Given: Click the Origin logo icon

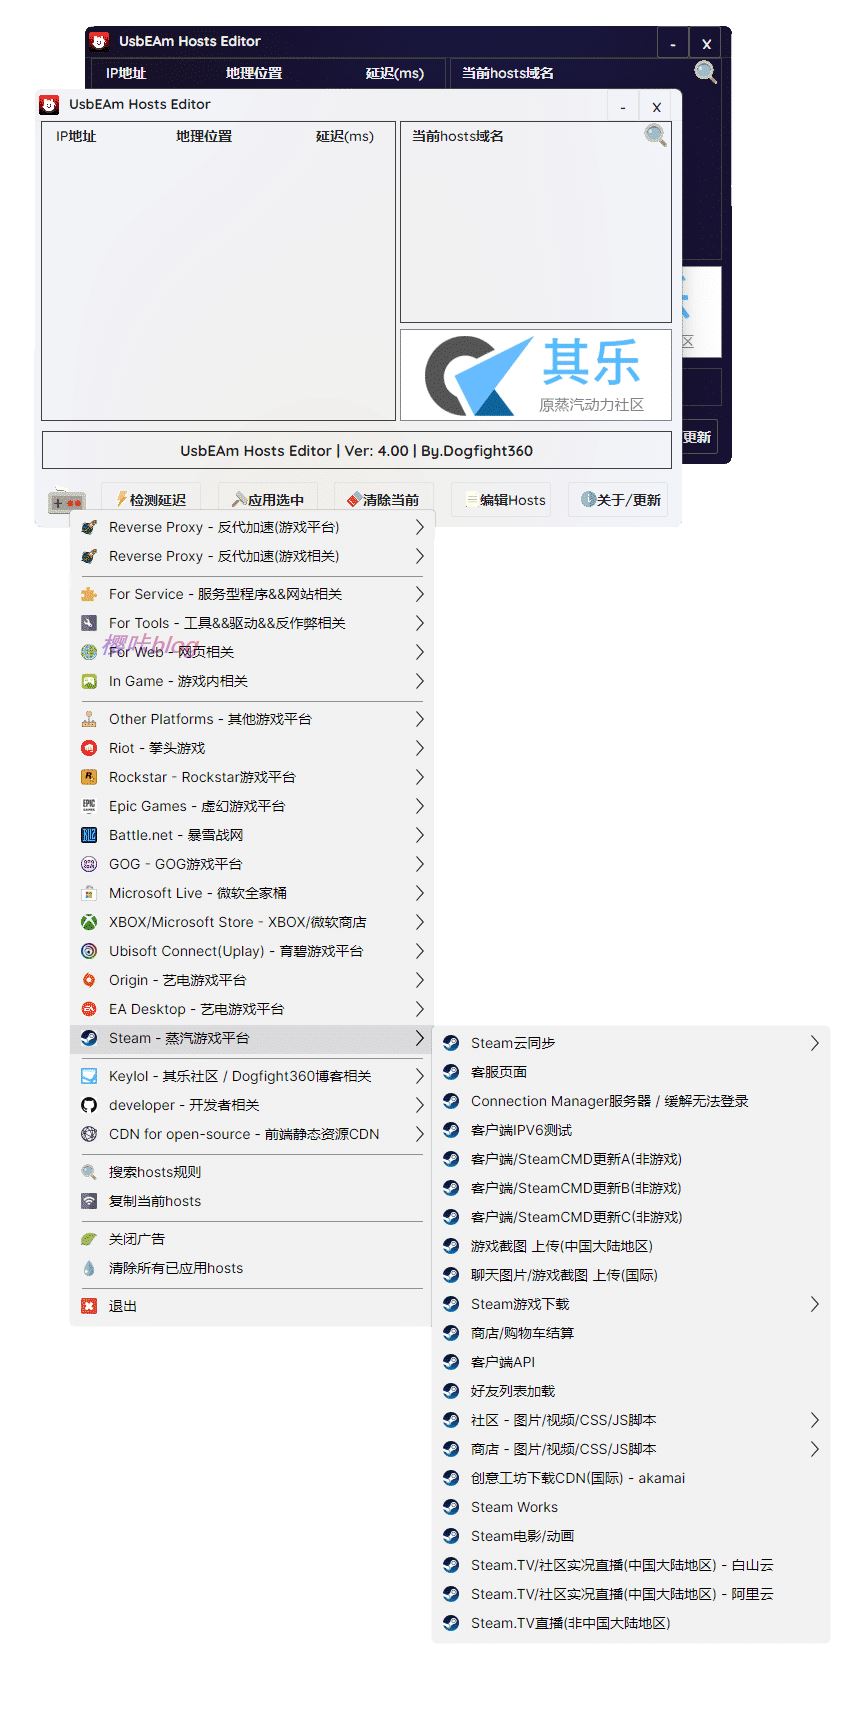Looking at the screenshot, I should [x=89, y=980].
